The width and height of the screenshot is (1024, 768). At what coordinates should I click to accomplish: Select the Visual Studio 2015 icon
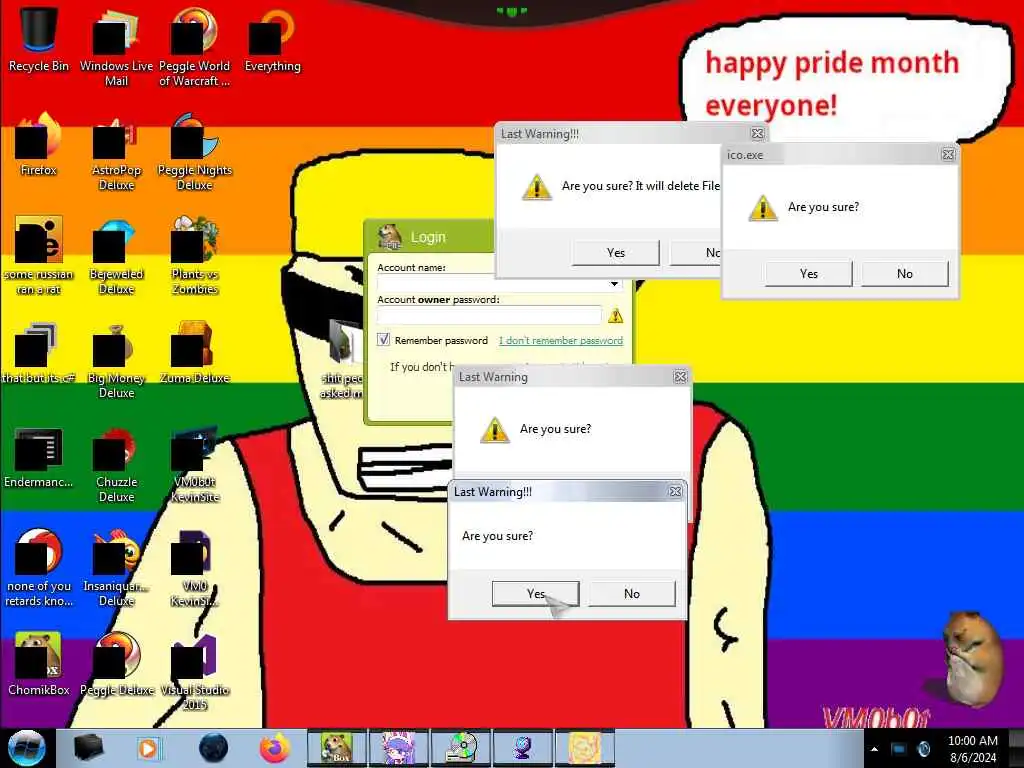point(195,671)
